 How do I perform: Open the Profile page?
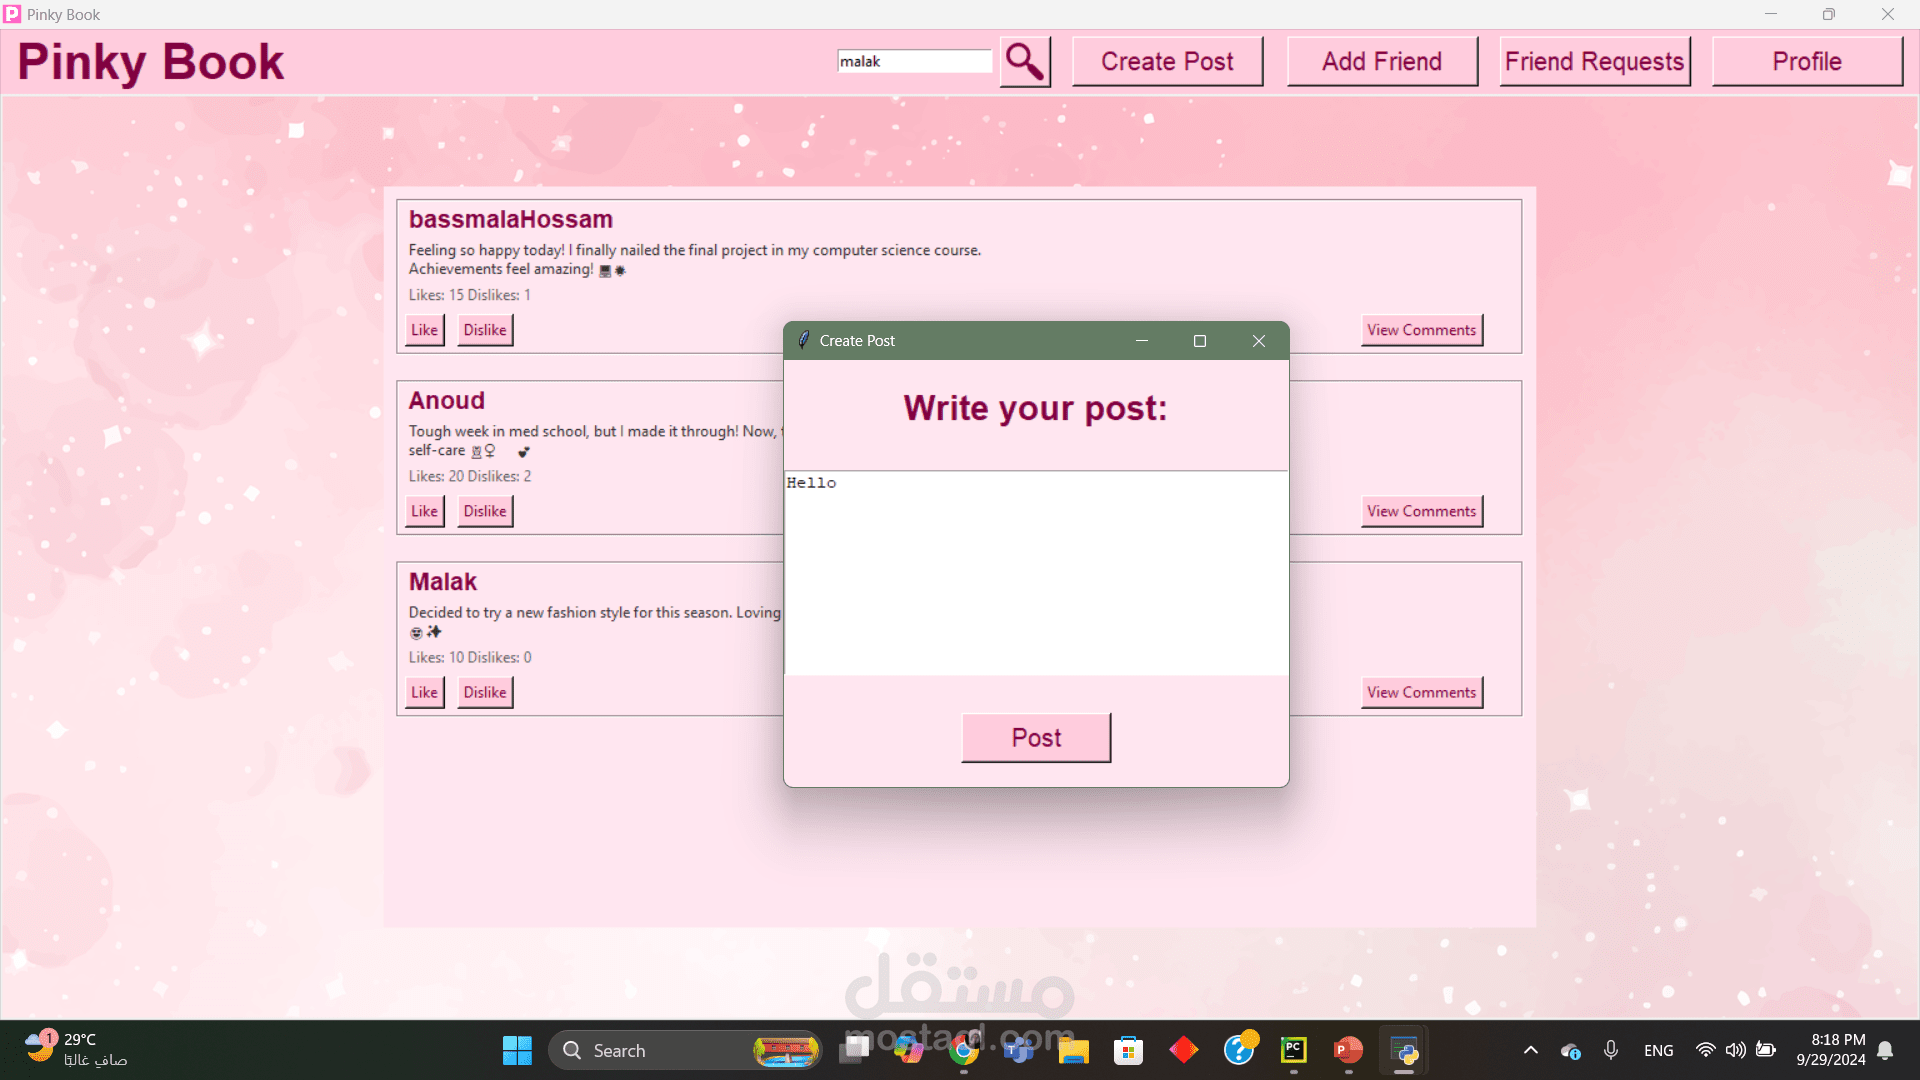point(1806,62)
